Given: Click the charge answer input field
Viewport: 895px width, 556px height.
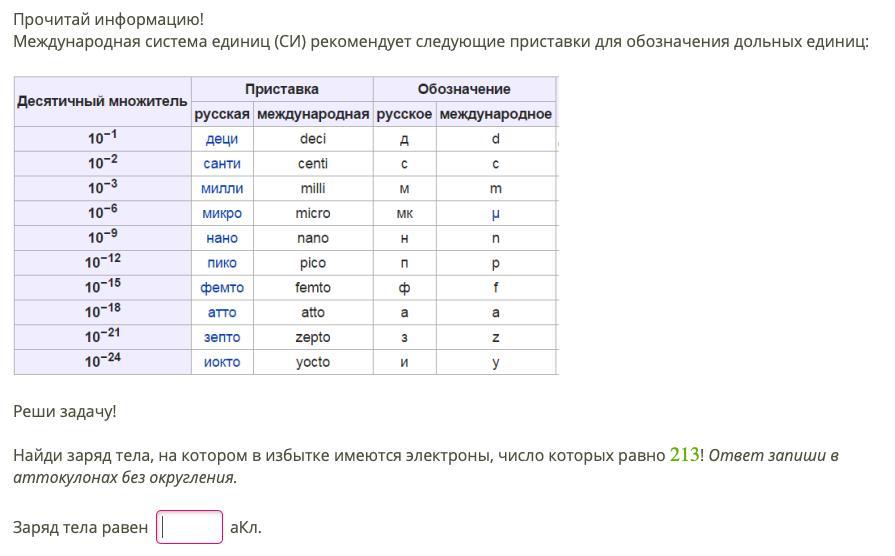Looking at the screenshot, I should tap(190, 527).
